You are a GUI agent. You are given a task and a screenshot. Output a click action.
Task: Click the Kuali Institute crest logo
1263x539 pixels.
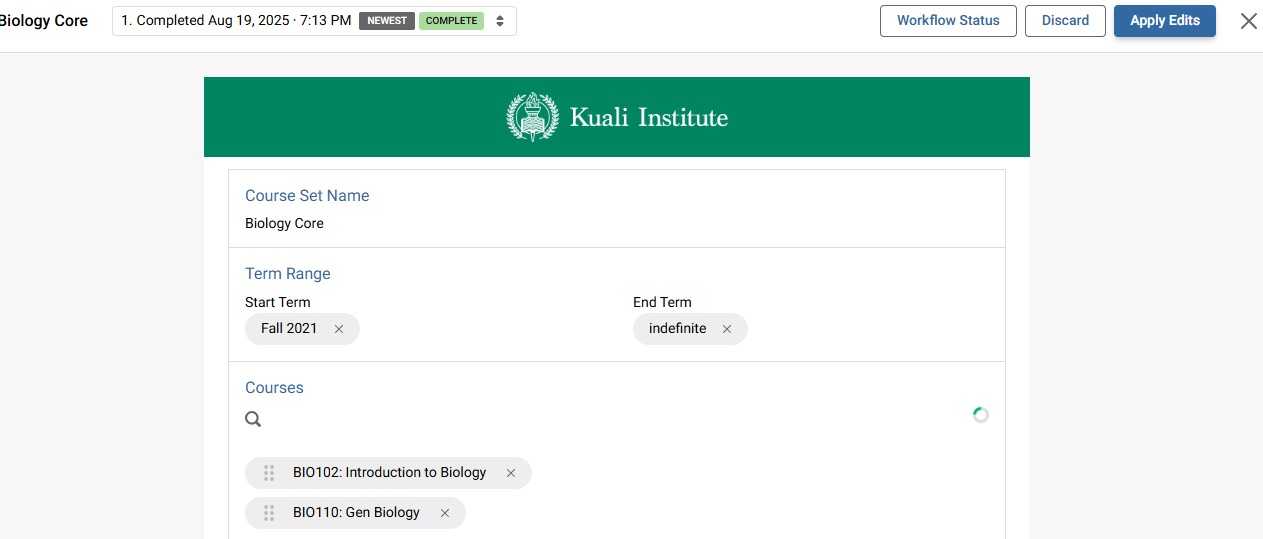click(532, 117)
